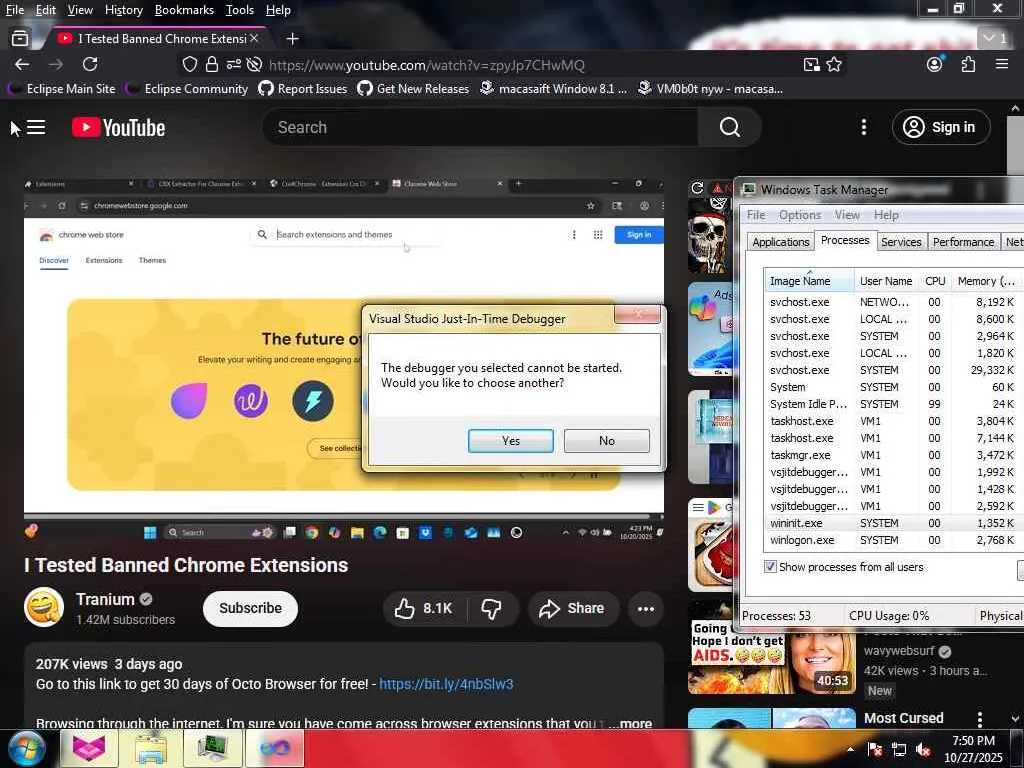The image size is (1024, 768).
Task: Open the Task Manager taskbar icon
Action: 212,748
